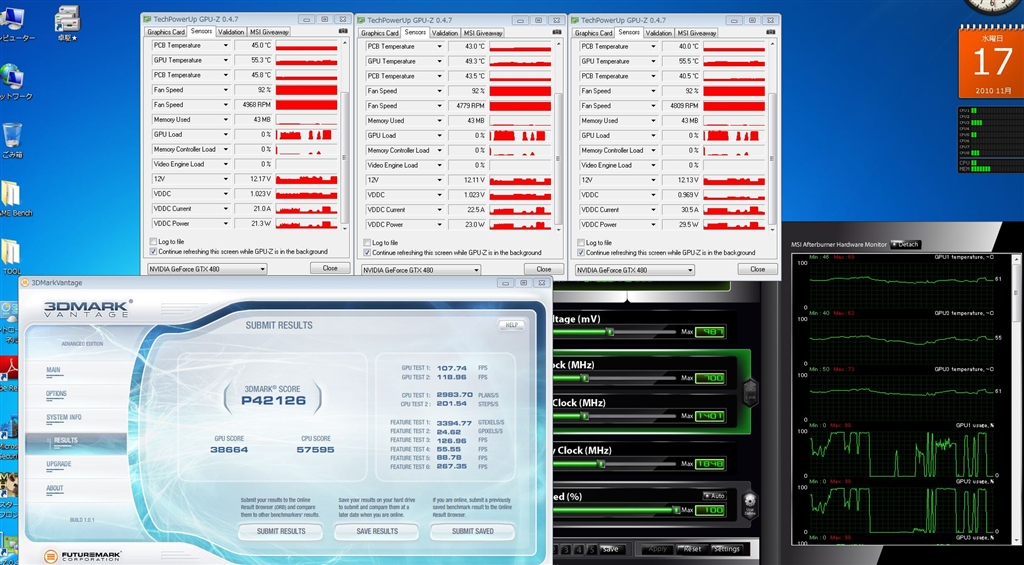The width and height of the screenshot is (1024, 565).
Task: Expand Memory Used dropdown in middle GPU-Z
Action: pos(440,121)
